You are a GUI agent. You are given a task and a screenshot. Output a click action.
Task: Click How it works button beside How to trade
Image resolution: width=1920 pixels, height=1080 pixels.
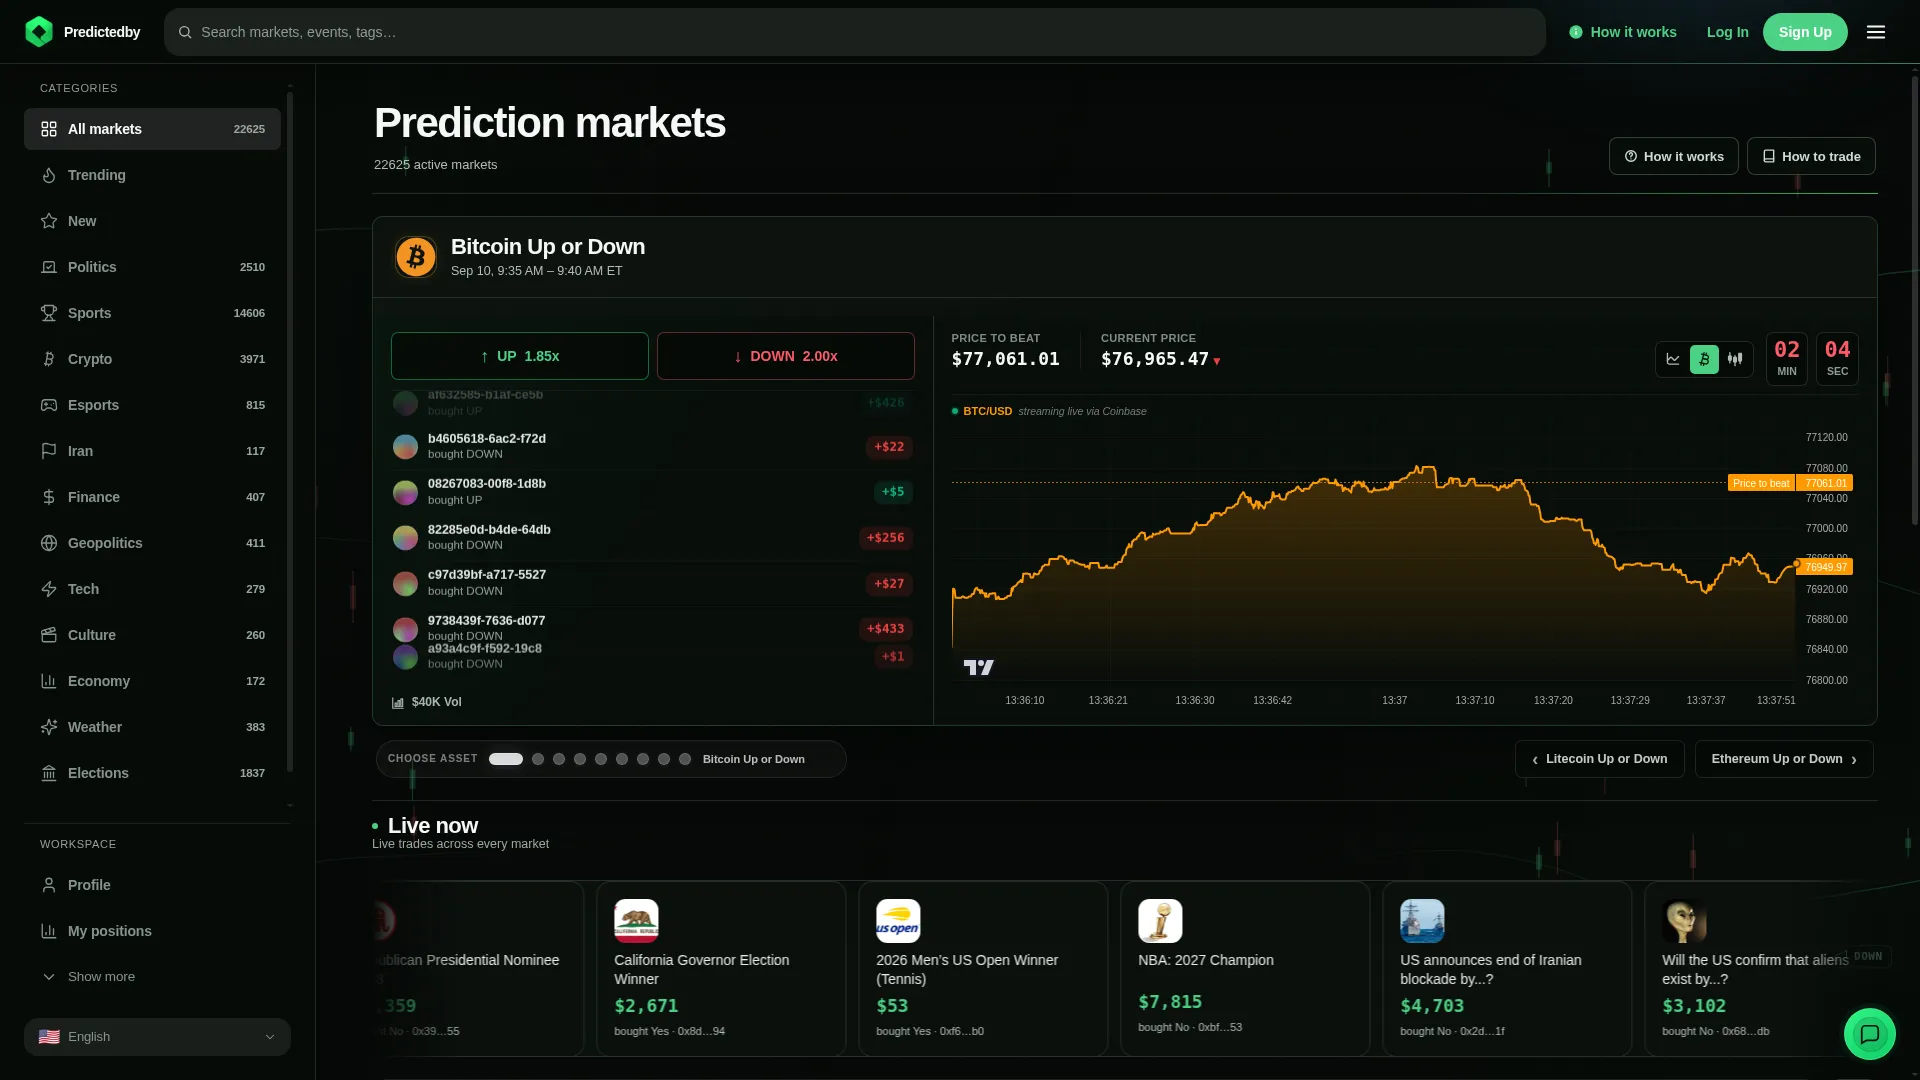click(x=1673, y=156)
